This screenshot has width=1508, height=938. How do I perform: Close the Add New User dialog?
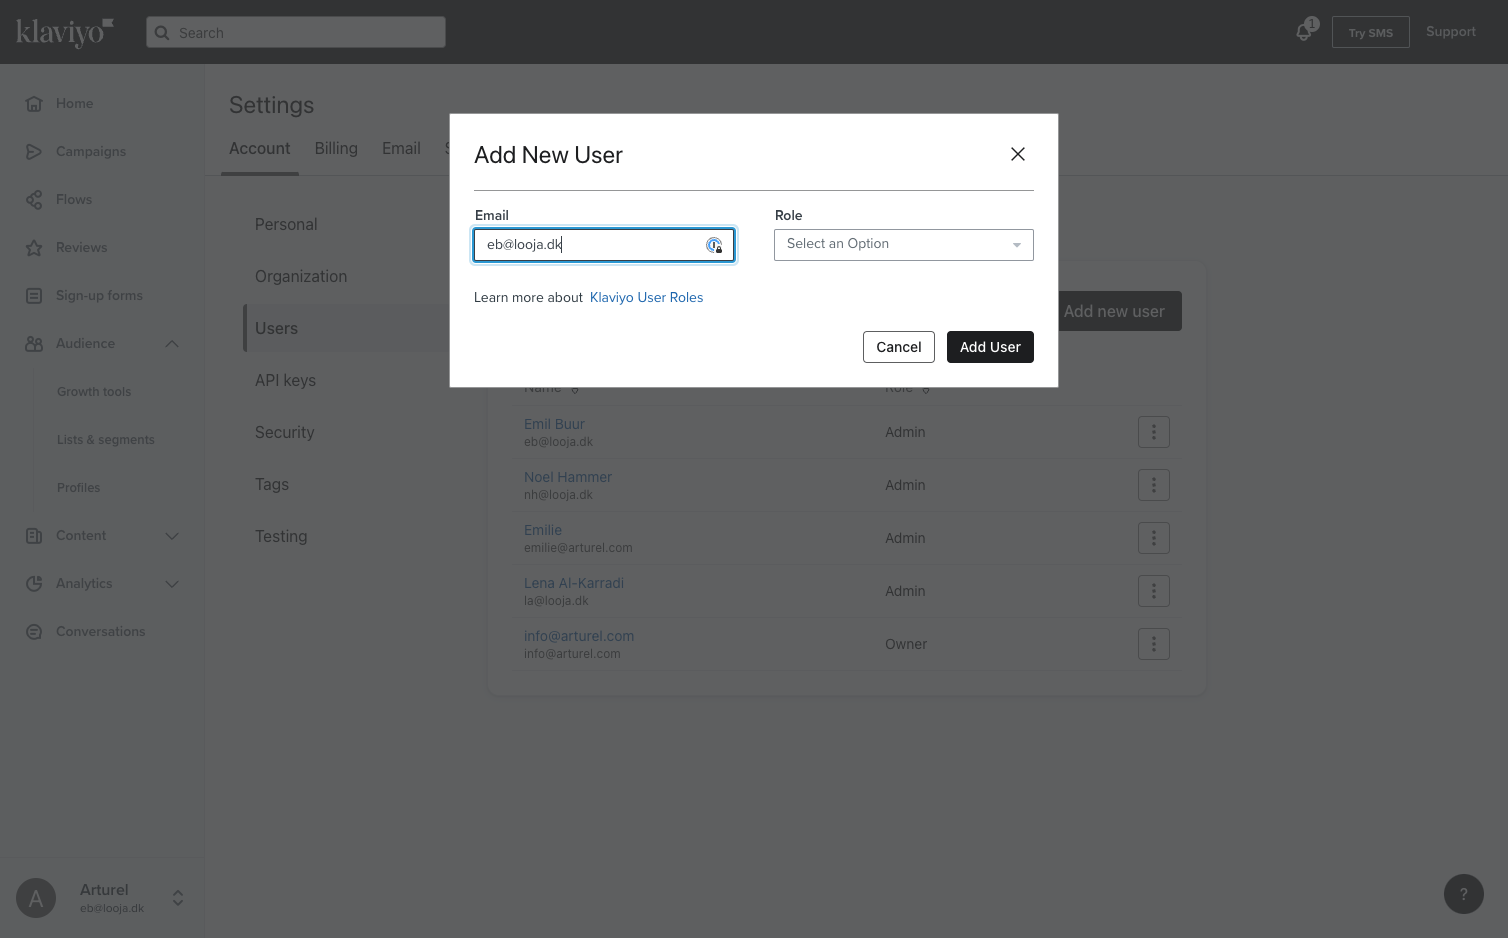pyautogui.click(x=1018, y=154)
